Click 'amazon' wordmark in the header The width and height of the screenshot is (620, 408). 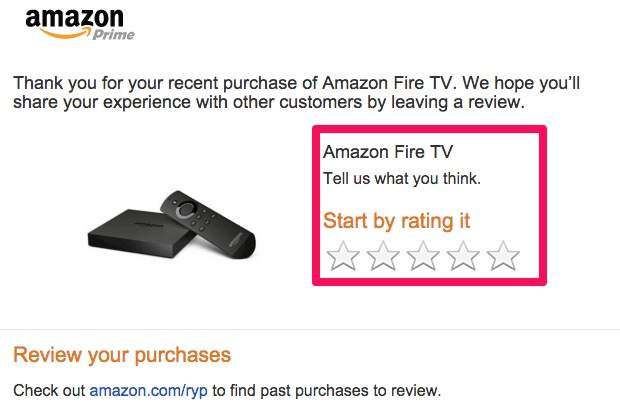(x=74, y=18)
